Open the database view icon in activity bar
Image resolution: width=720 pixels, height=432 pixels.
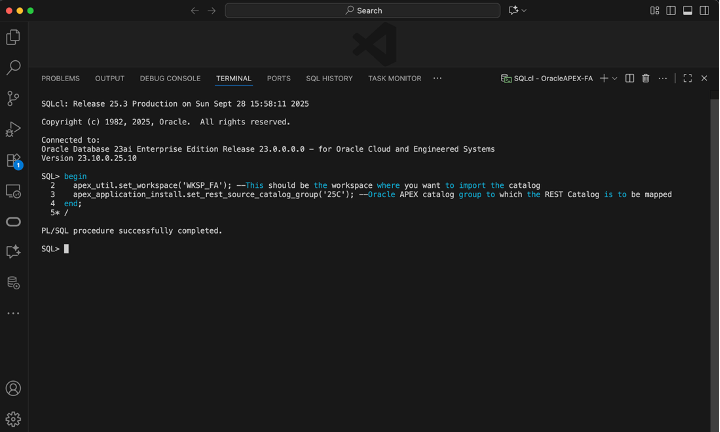13,282
